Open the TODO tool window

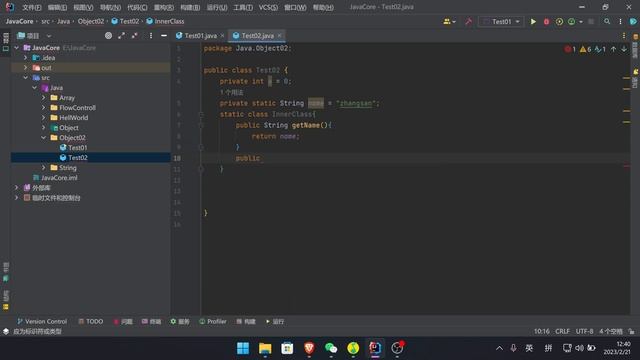click(x=91, y=322)
